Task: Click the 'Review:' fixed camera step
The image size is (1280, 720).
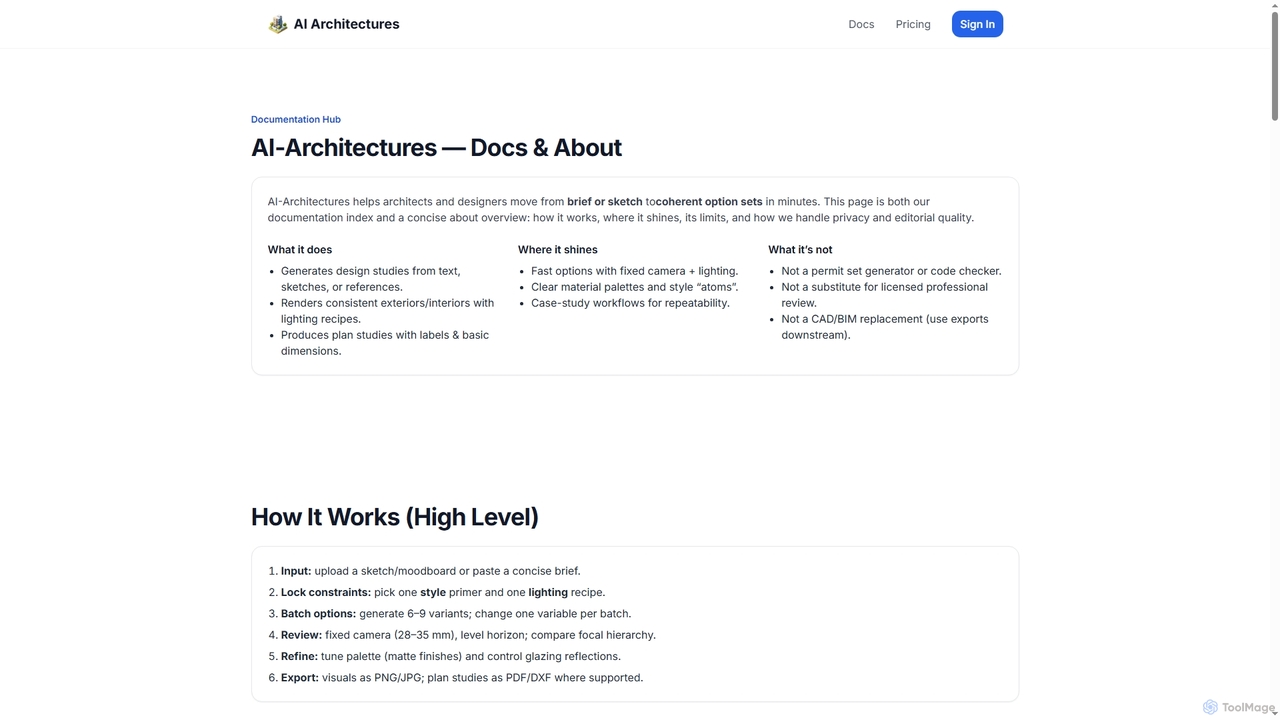Action: tap(468, 635)
